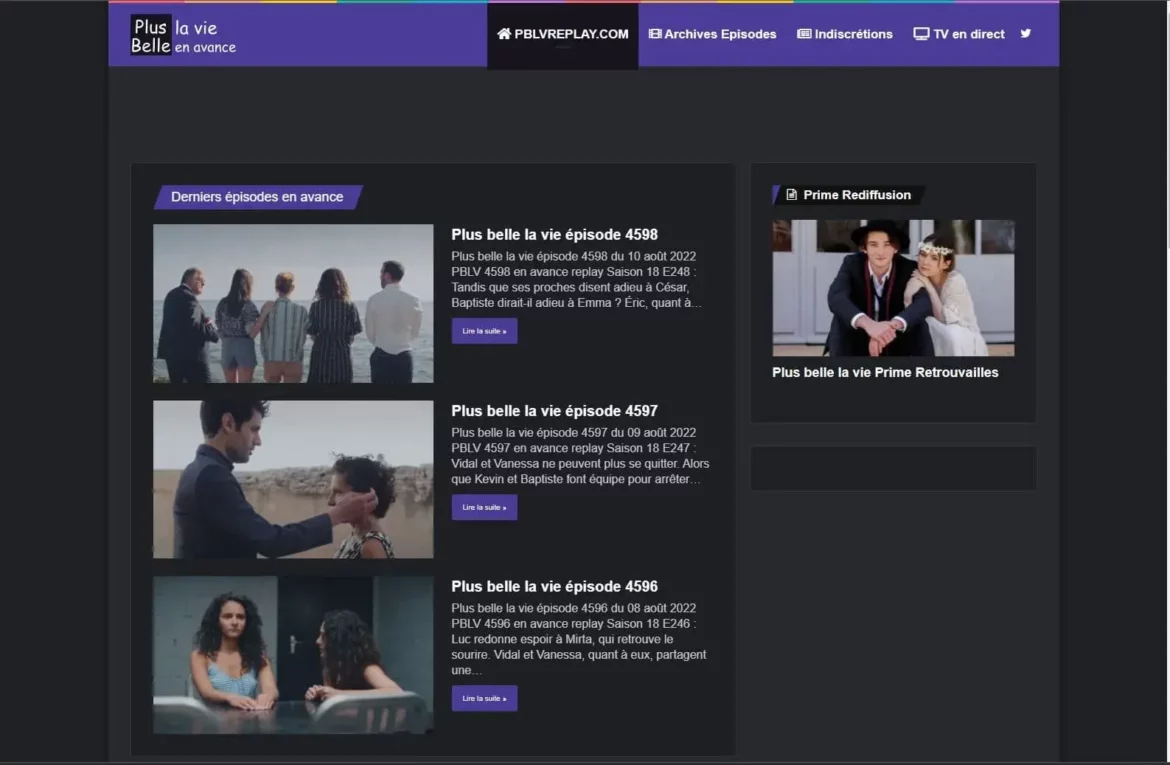The image size is (1170, 765).
Task: Click the episode 4598 seaside thumbnail
Action: tap(293, 303)
